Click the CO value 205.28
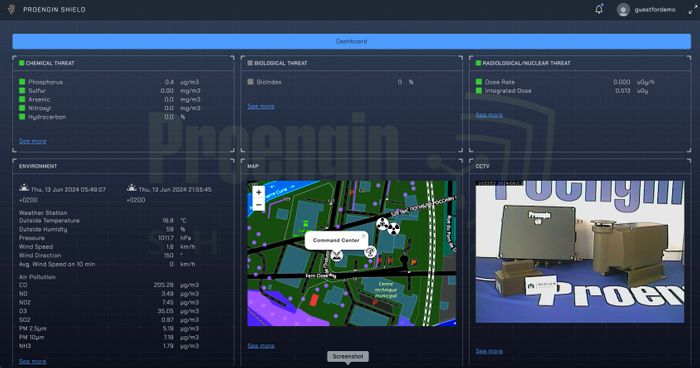 (x=164, y=285)
